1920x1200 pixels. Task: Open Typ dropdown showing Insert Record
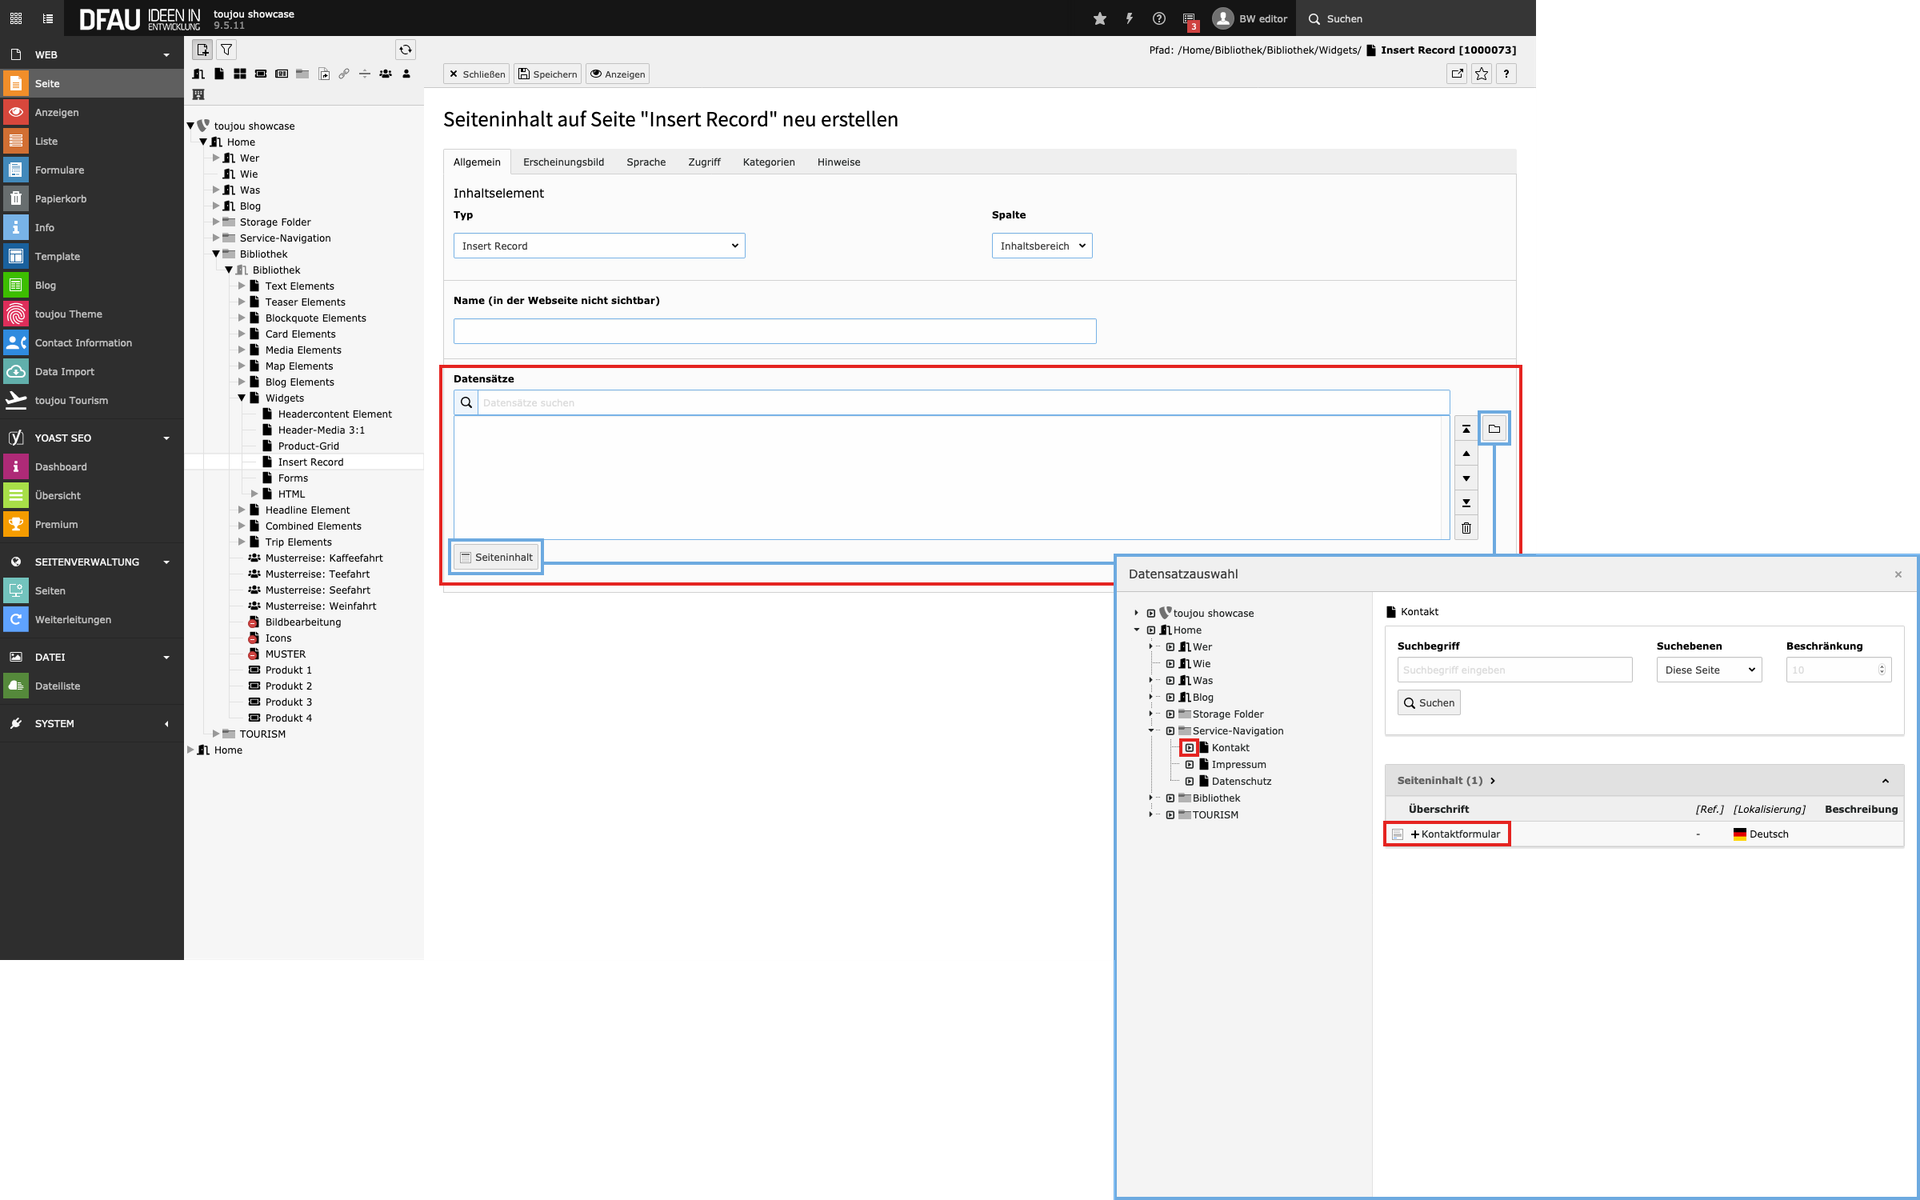(x=599, y=246)
